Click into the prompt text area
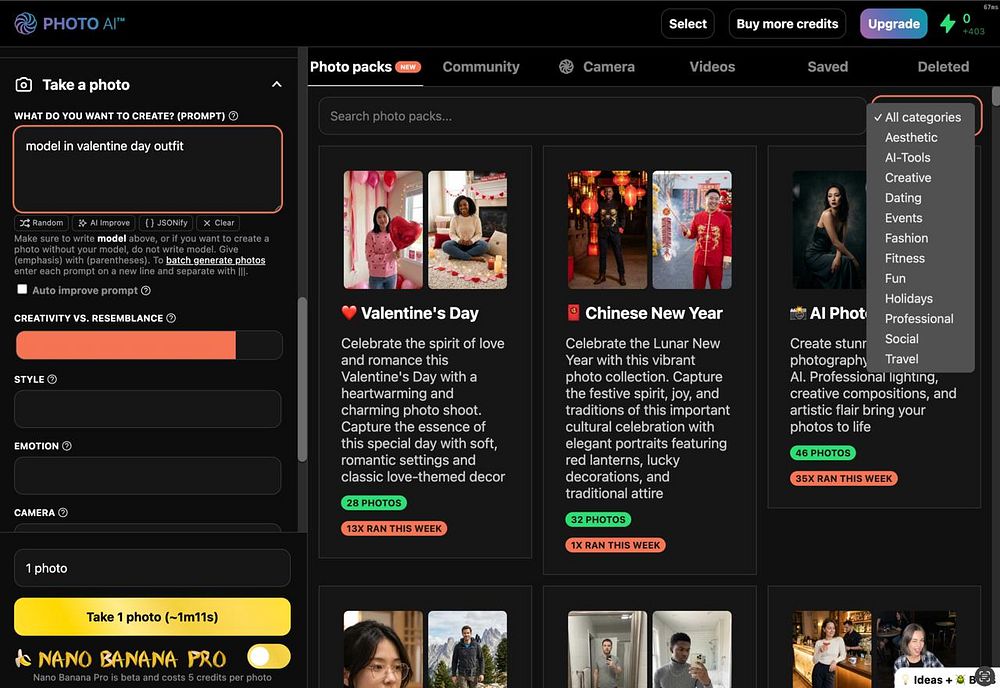This screenshot has height=688, width=1000. coord(147,169)
